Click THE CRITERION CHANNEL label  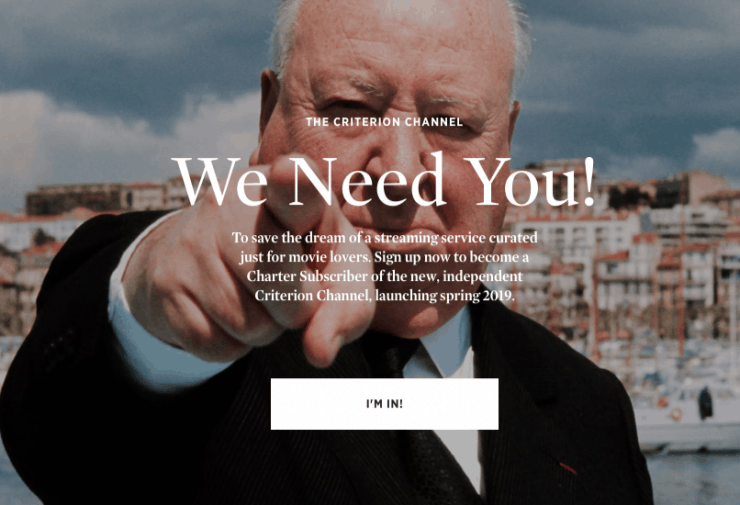(x=384, y=122)
